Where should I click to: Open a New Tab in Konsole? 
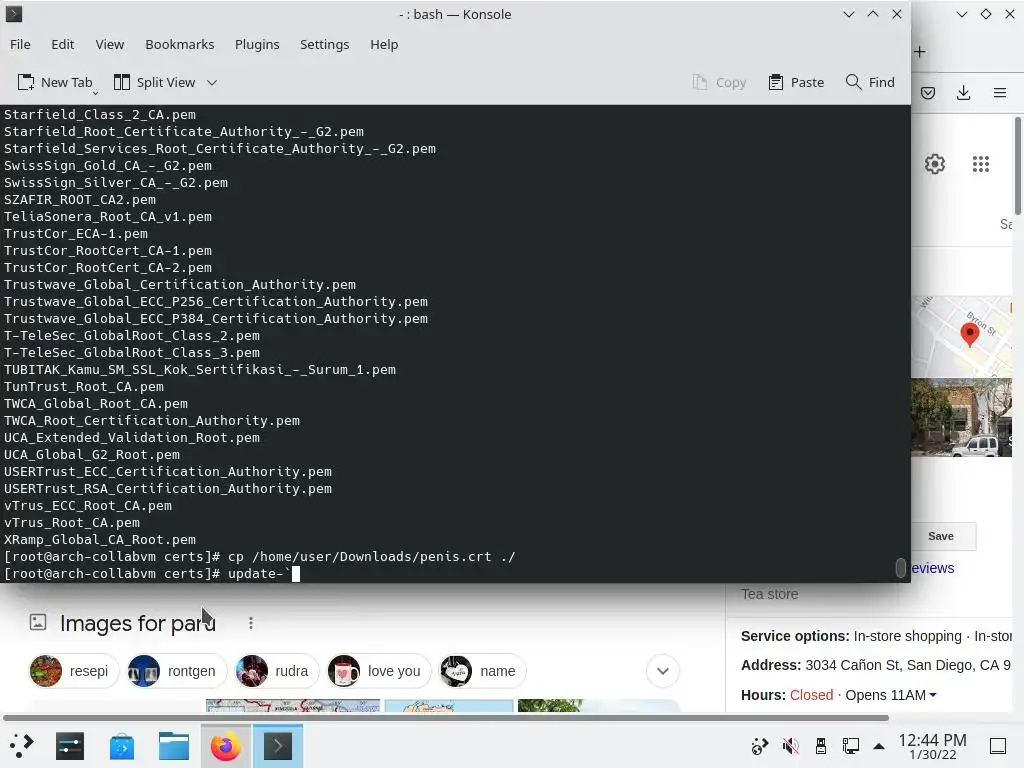(x=55, y=82)
